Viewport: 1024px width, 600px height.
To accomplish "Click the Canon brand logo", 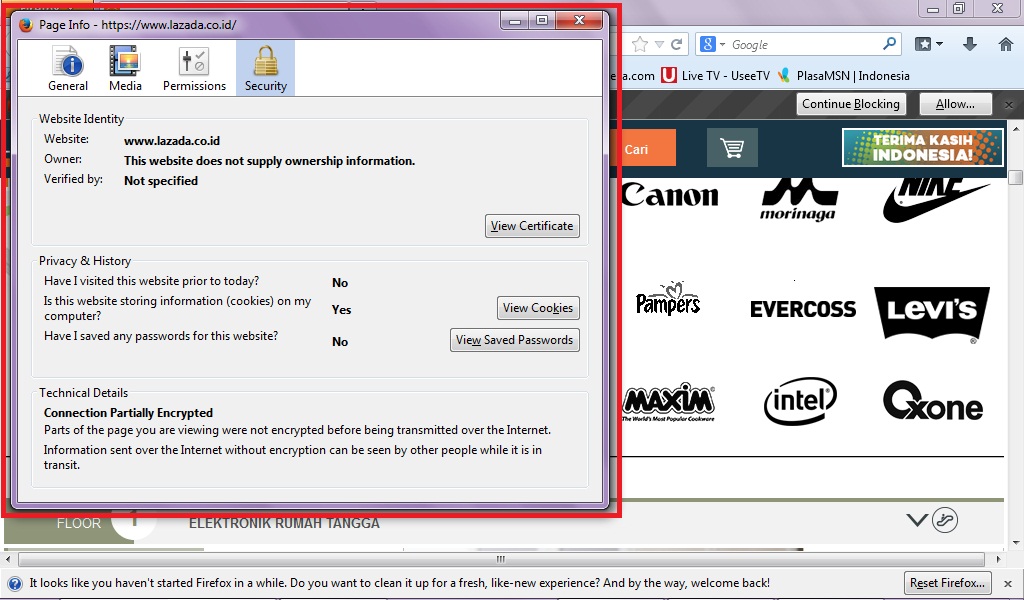I will click(x=670, y=195).
